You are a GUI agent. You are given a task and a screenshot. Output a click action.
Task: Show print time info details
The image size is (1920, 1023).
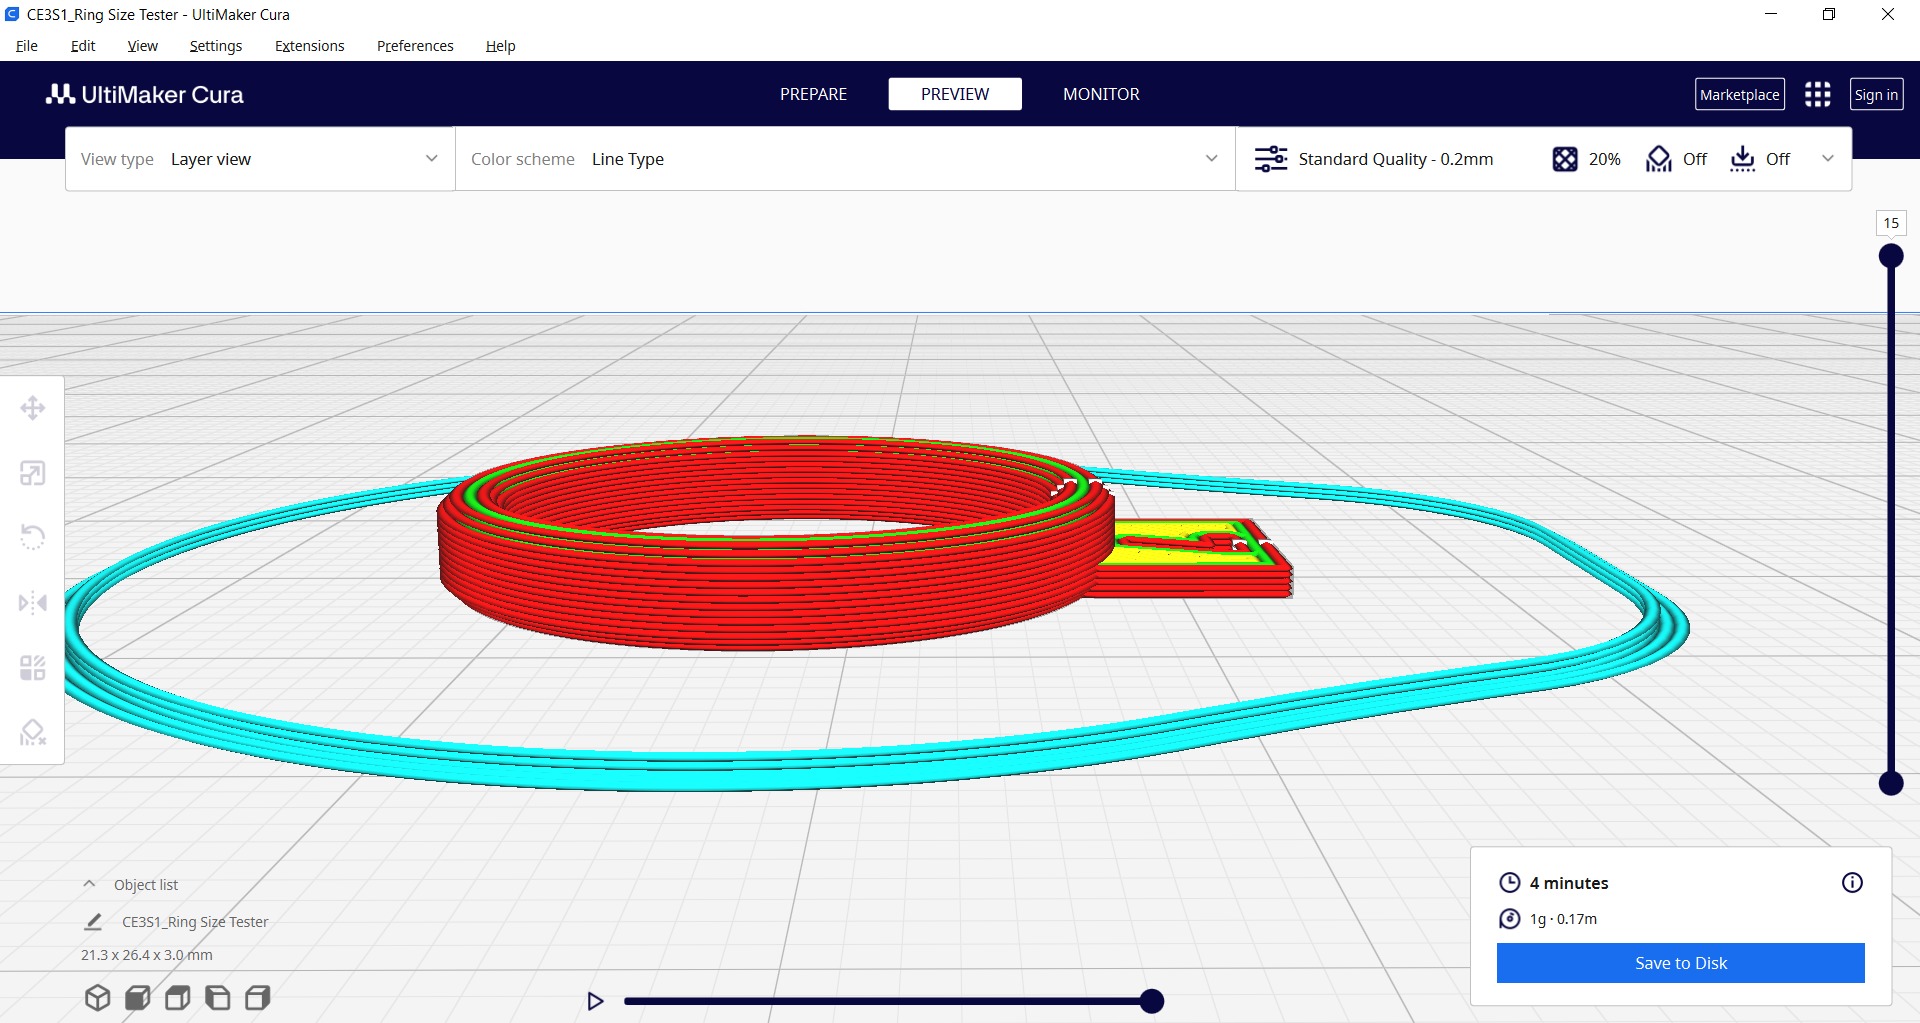click(1852, 882)
